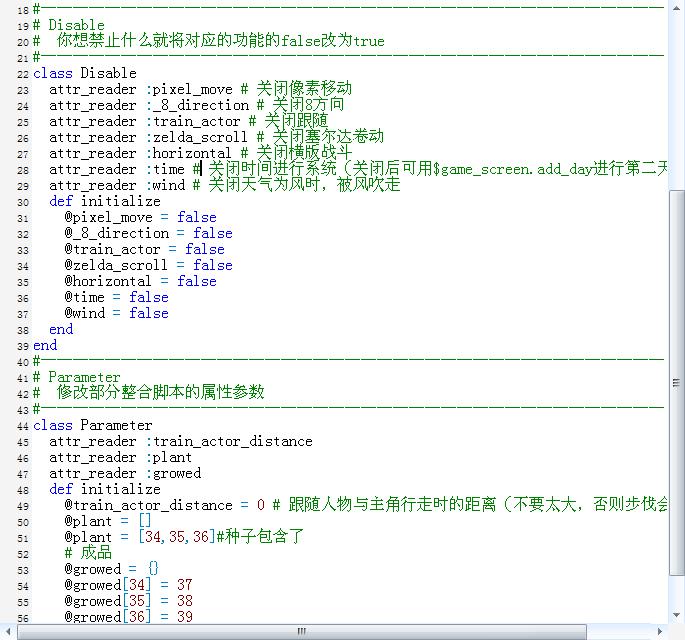Viewport: 685px width, 640px height.
Task: Click the vertical scrollbar down arrow
Action: click(x=677, y=615)
